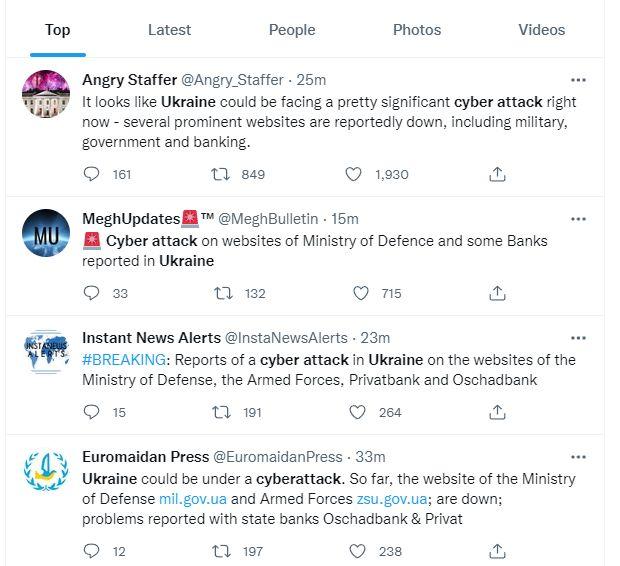Screen dimensions: 620x566
Task: Open more options on Angry Staffer tweet
Action: [x=578, y=80]
